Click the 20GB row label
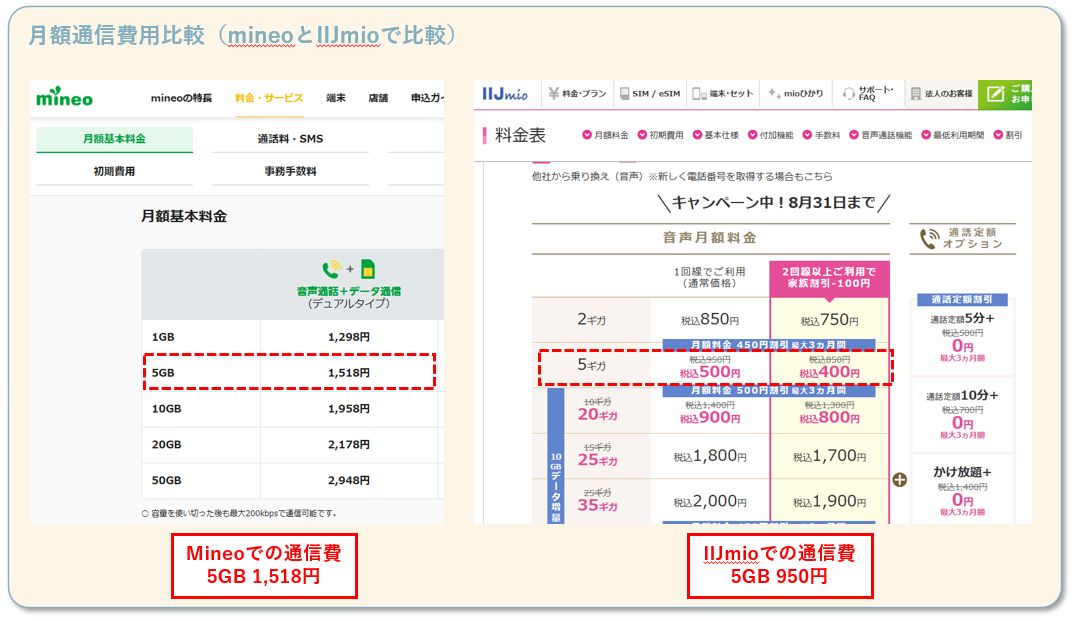The image size is (1076, 621). 167,444
